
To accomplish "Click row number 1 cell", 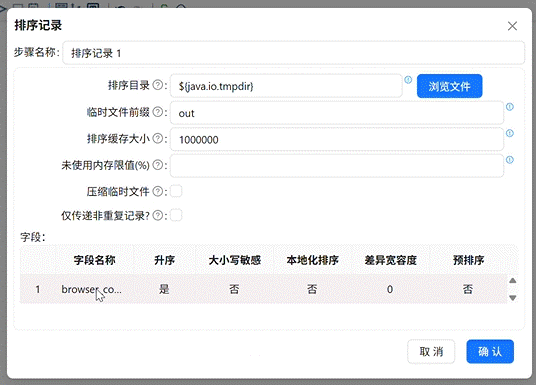I will coord(38,289).
